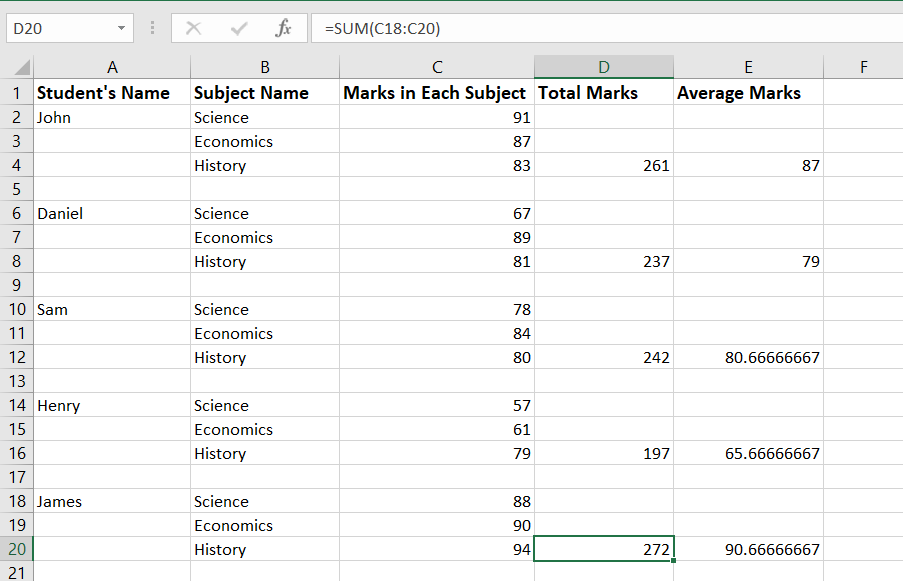Select cell containing student name Daniel
903x581 pixels.
pos(112,213)
